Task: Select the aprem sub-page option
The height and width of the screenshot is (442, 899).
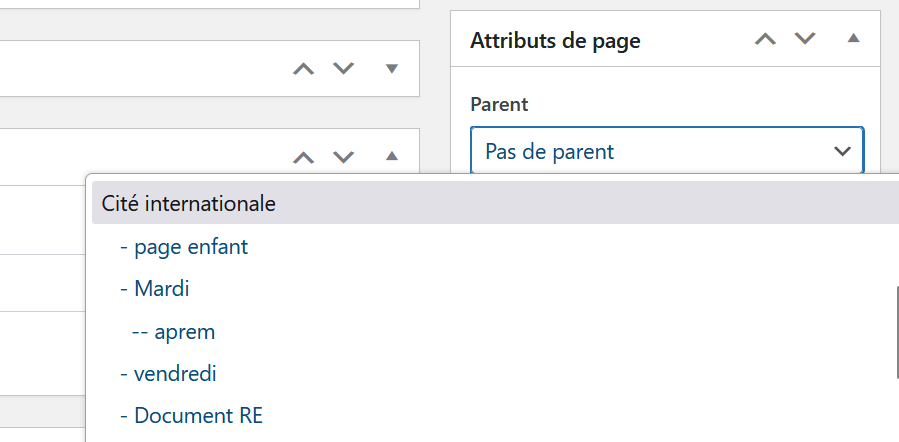Action: point(184,331)
